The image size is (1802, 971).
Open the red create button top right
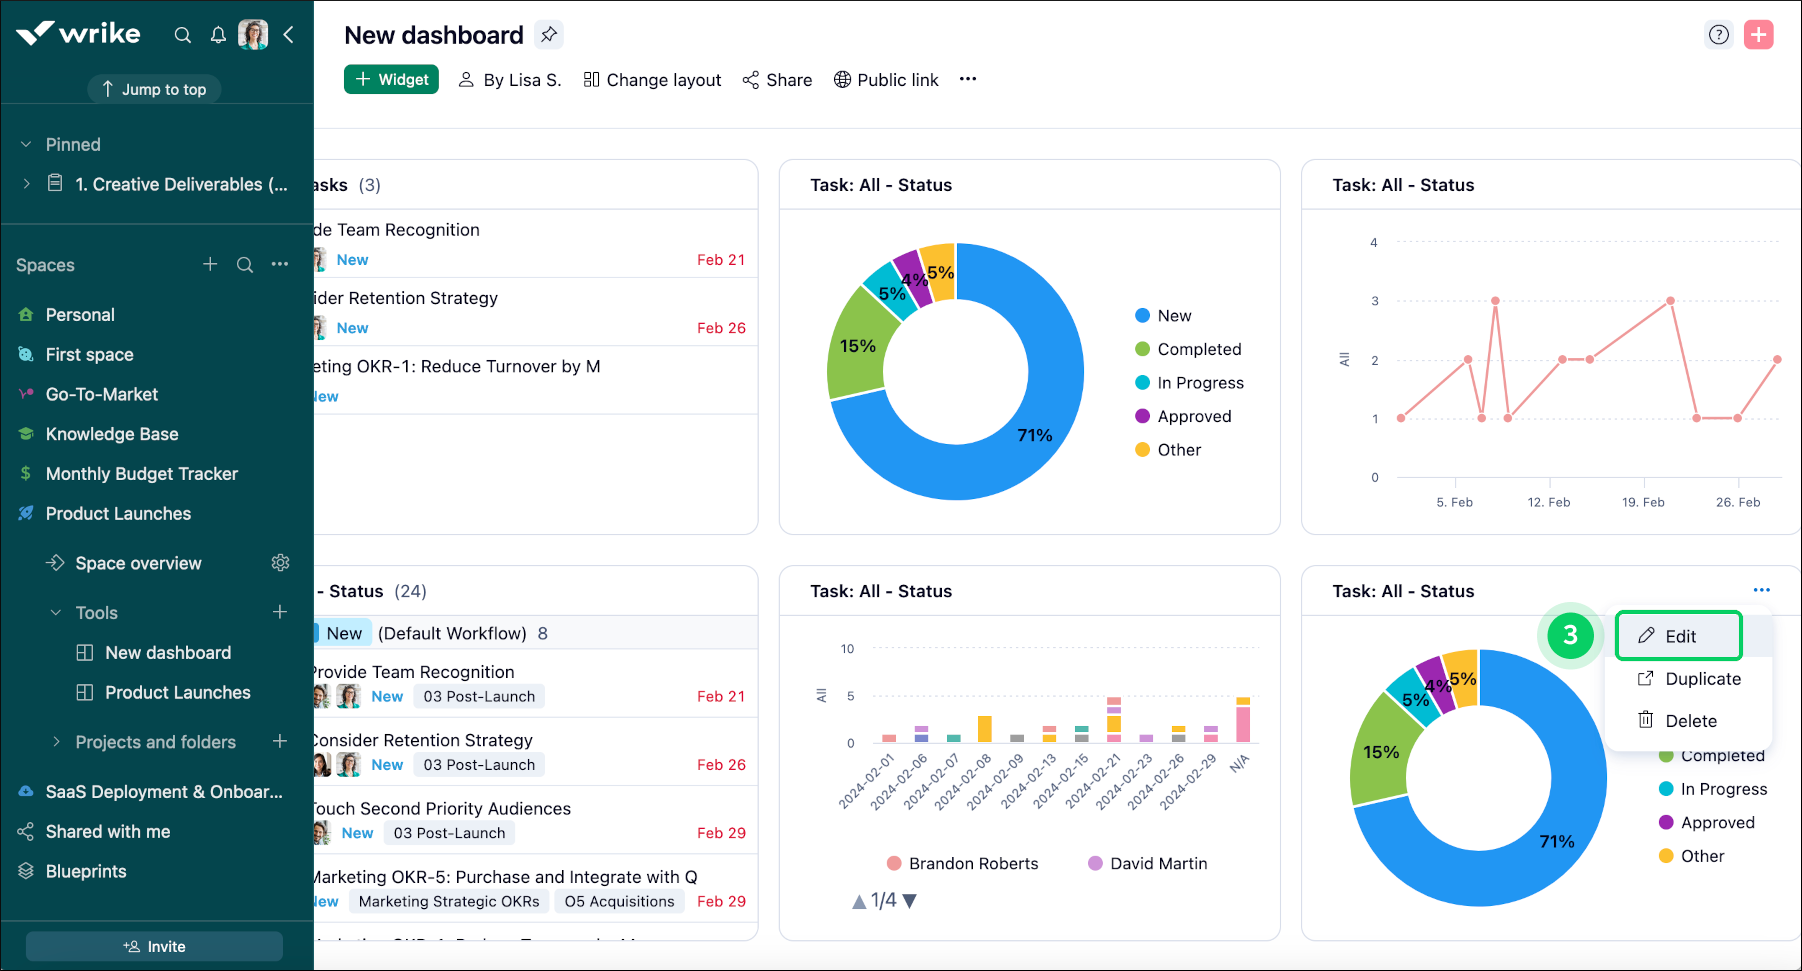(x=1759, y=33)
